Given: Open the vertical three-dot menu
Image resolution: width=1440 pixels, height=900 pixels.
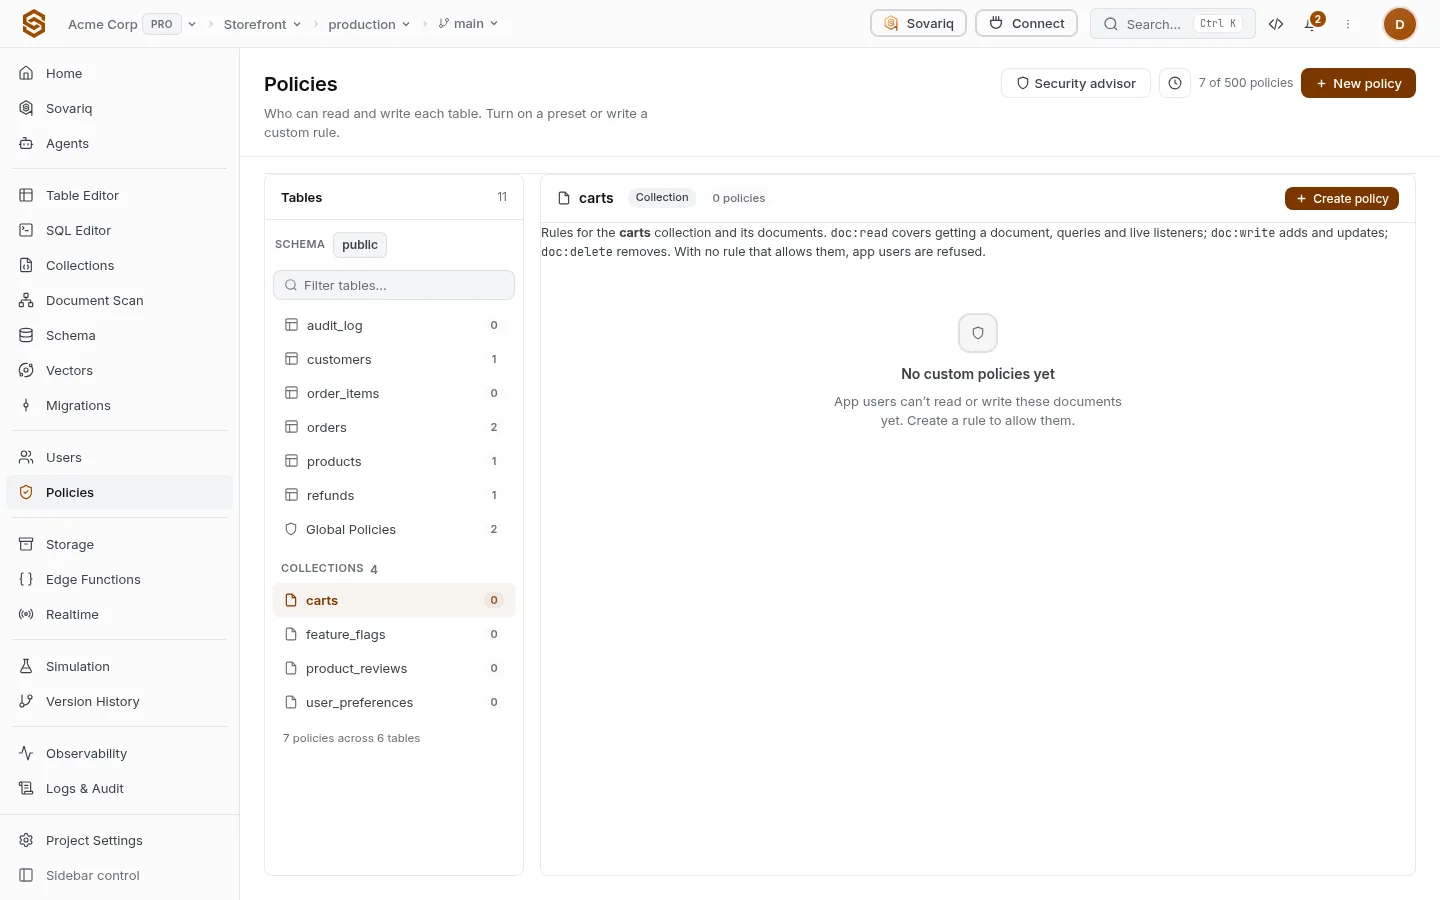Looking at the screenshot, I should (1348, 24).
